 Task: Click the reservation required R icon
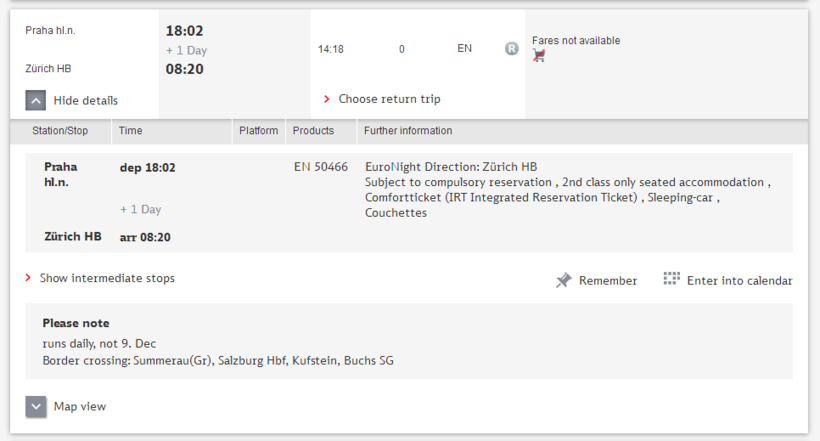[511, 49]
